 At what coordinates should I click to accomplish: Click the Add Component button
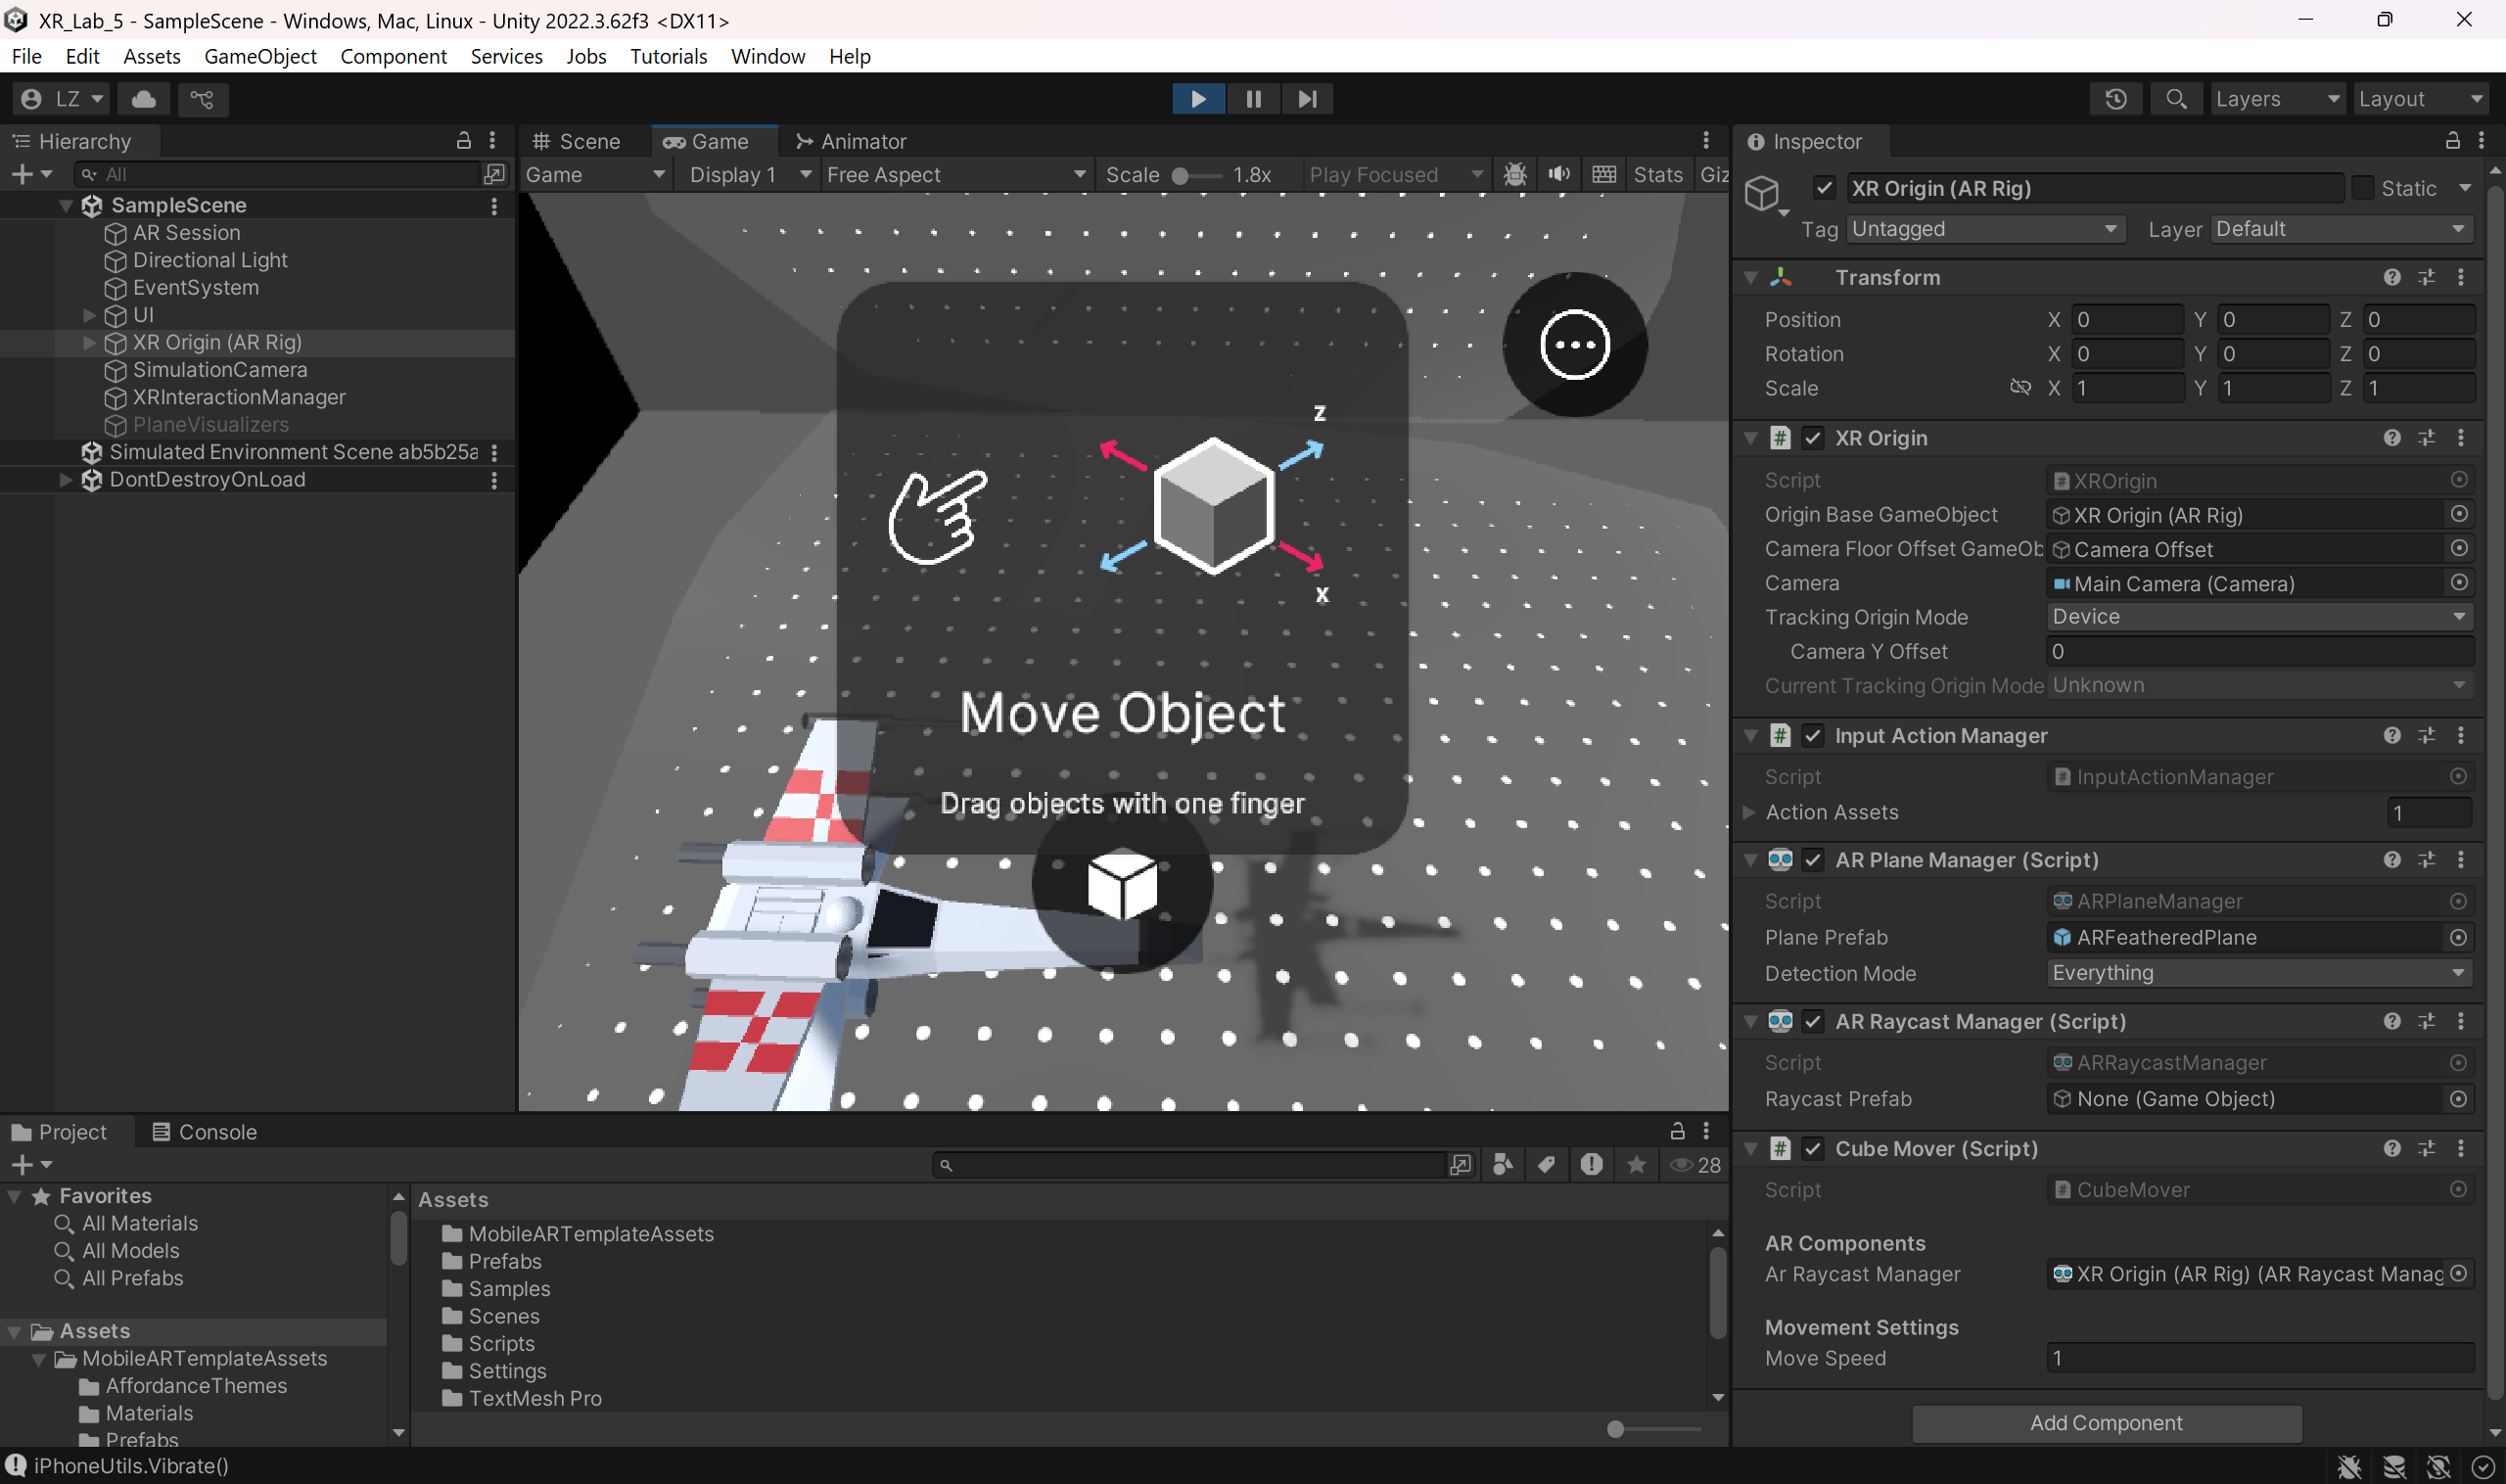(2105, 1423)
